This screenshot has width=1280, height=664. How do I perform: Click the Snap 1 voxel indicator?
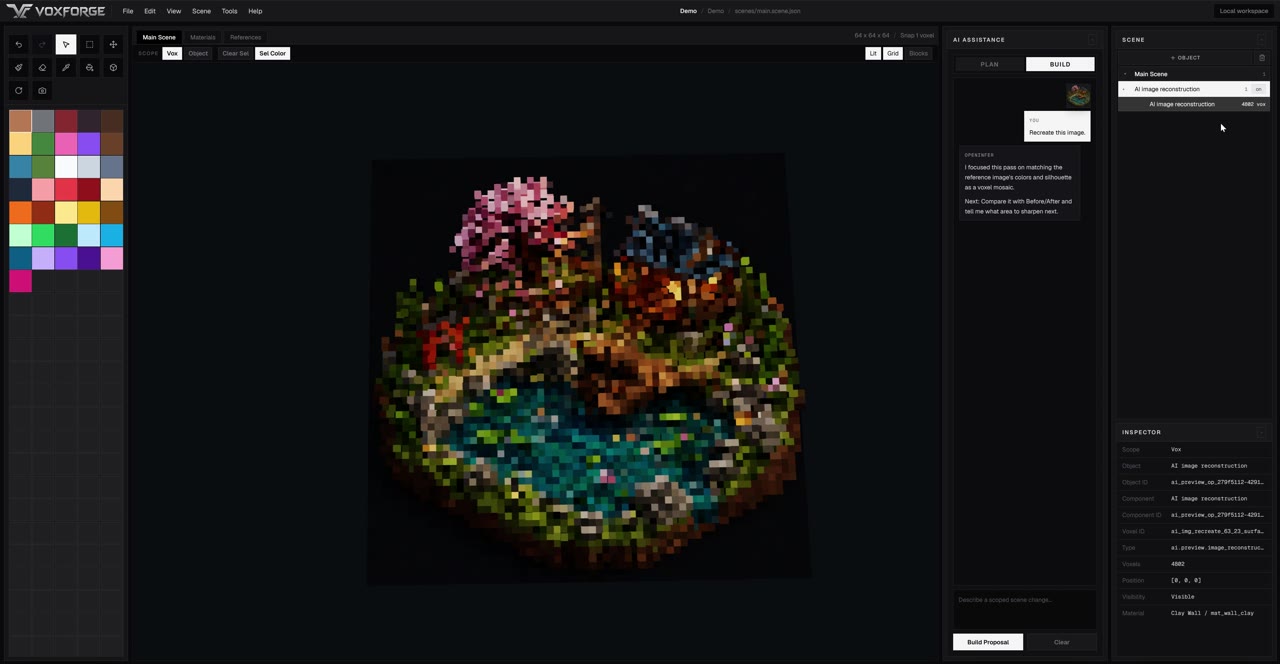pyautogui.click(x=917, y=36)
